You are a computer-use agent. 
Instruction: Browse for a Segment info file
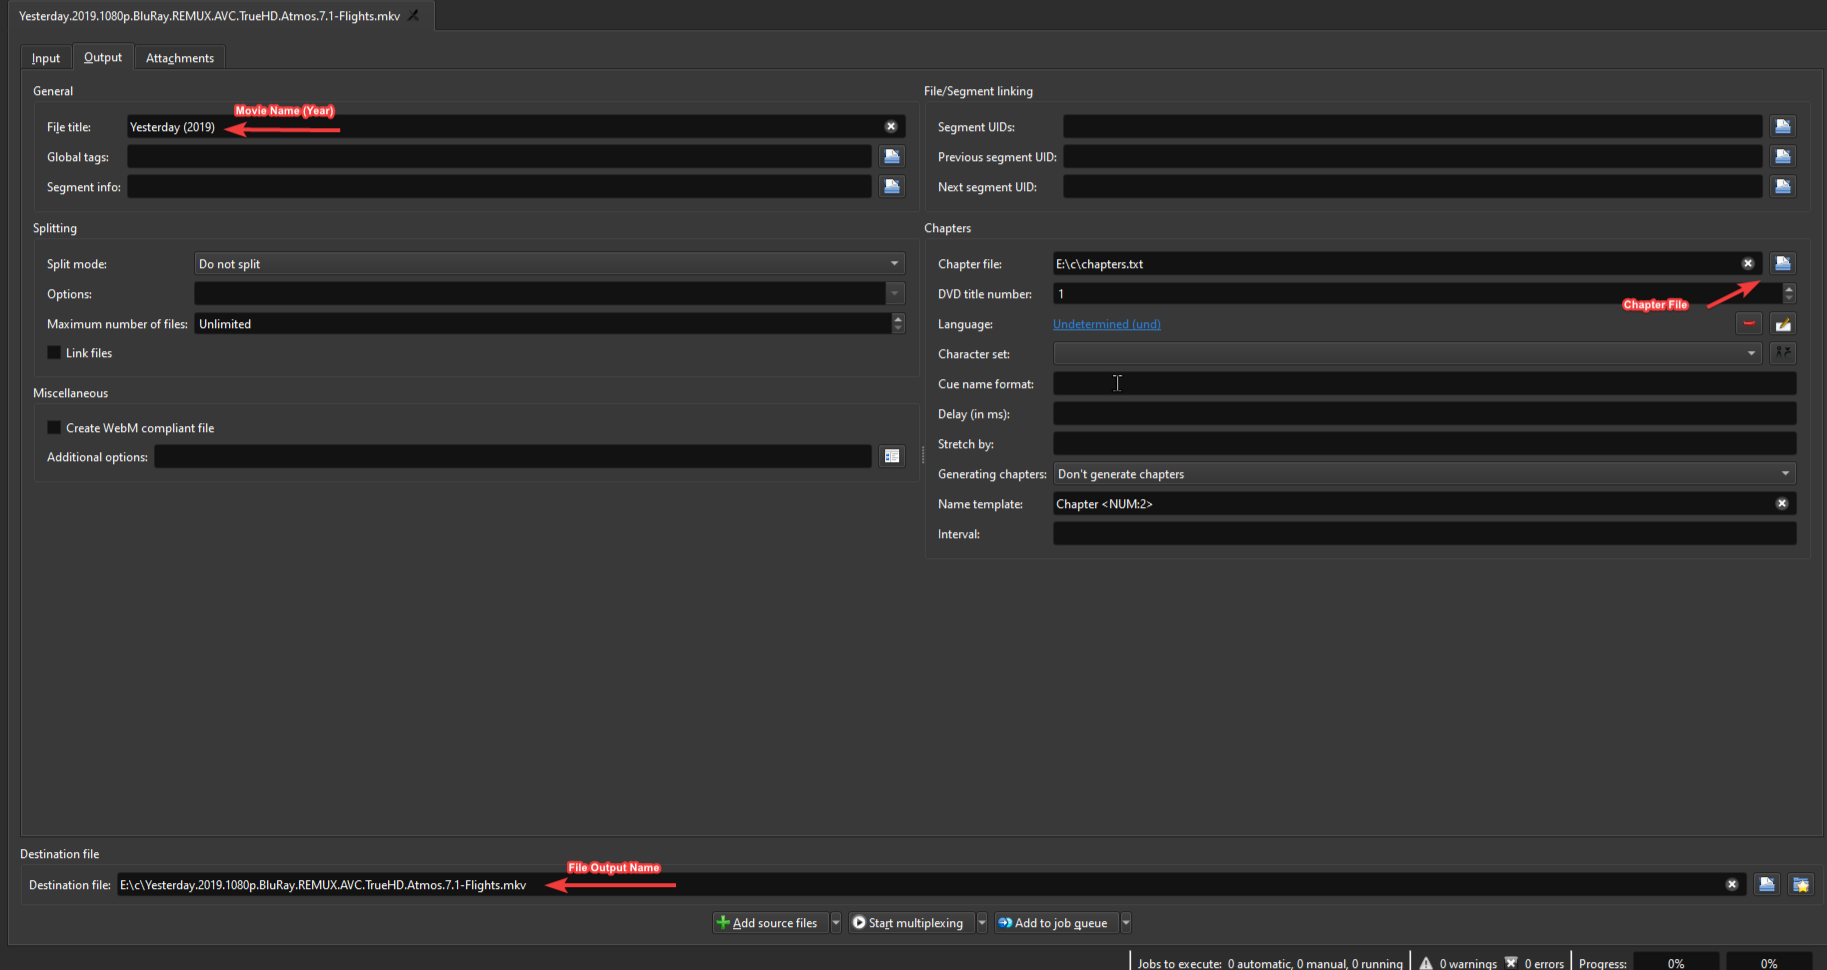(892, 187)
